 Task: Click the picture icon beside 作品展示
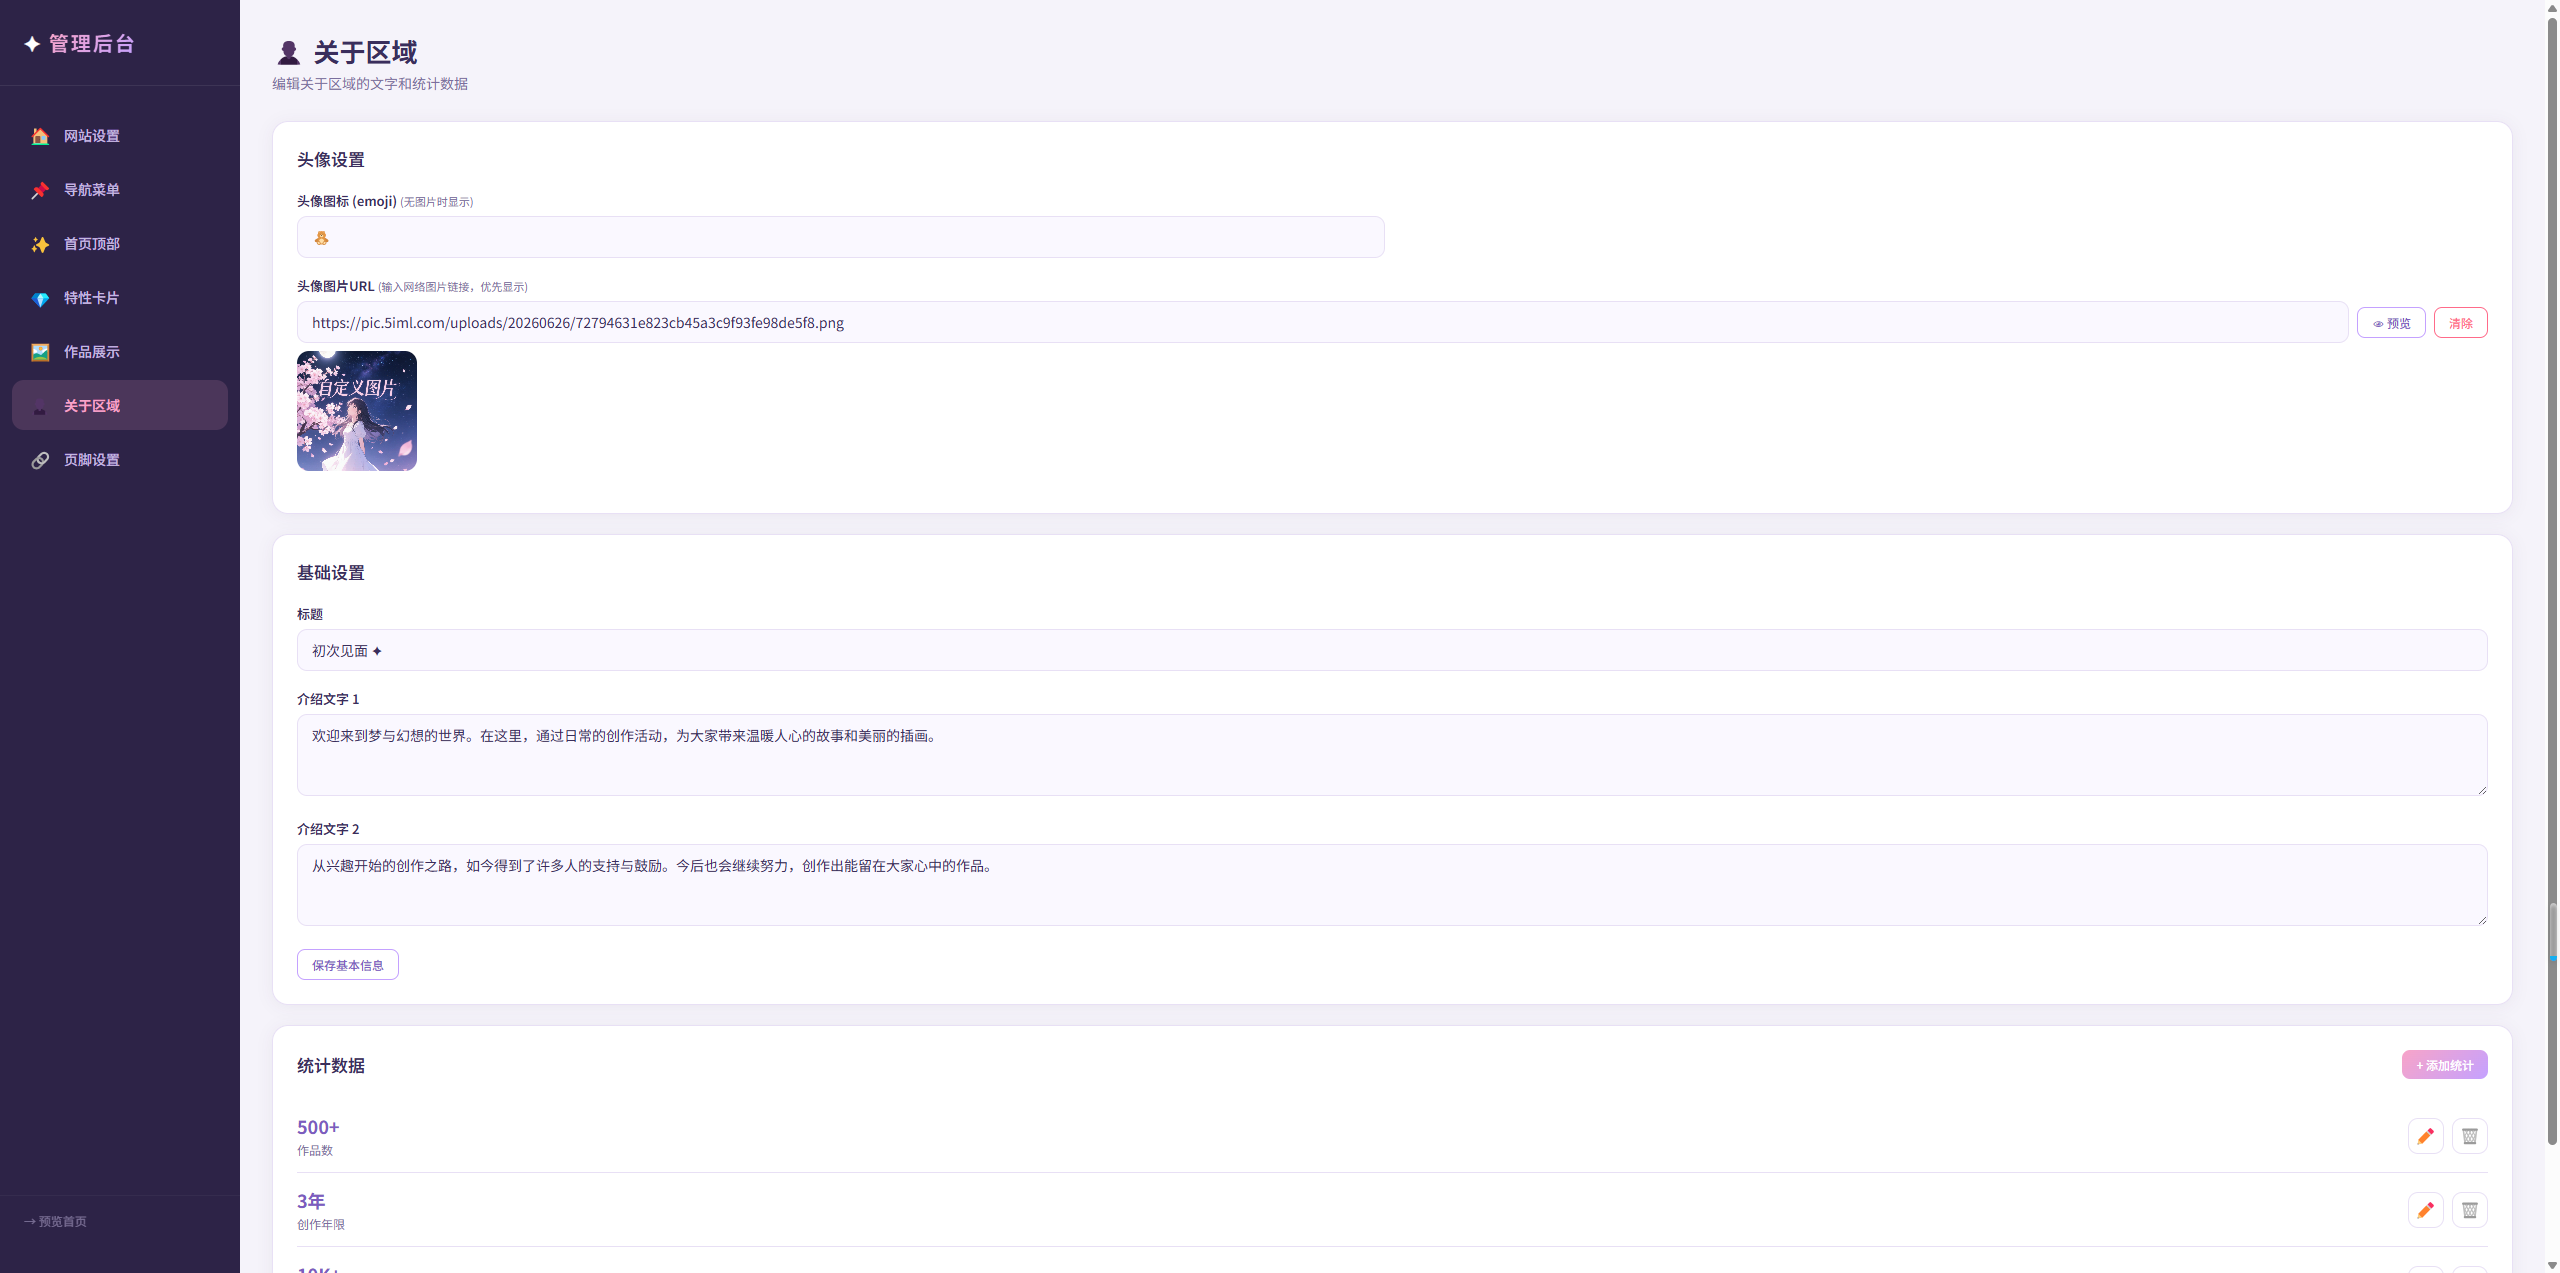coord(40,352)
